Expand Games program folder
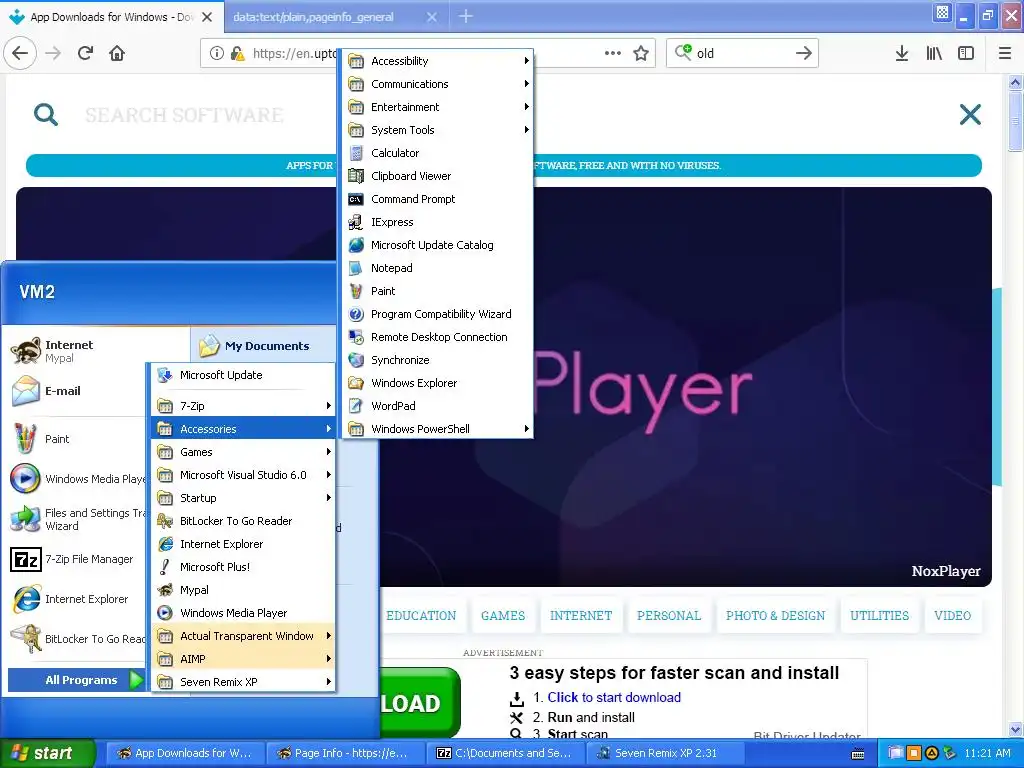Screen dimensions: 1024x768 tap(244, 452)
